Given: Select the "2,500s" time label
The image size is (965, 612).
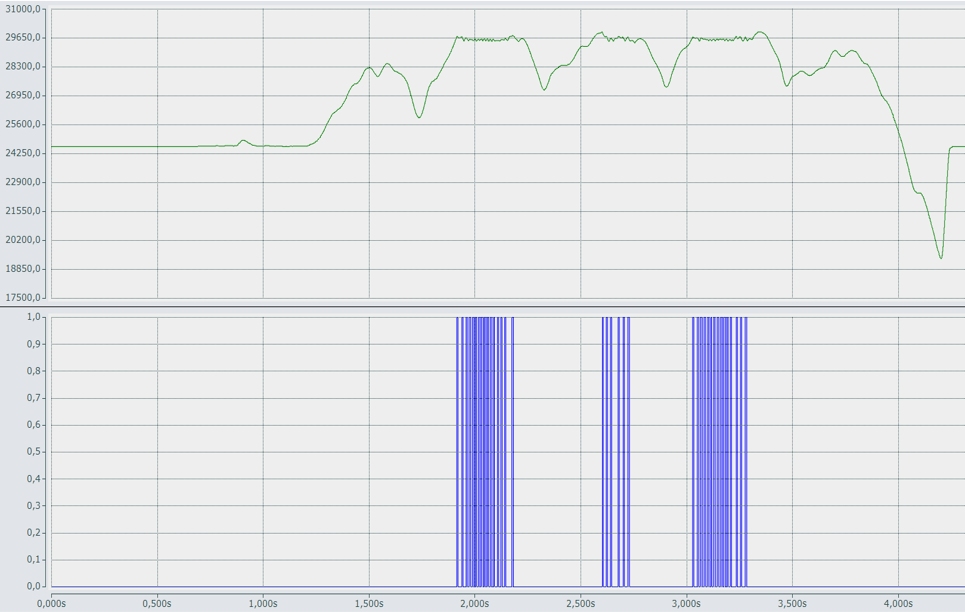Looking at the screenshot, I should pos(580,603).
